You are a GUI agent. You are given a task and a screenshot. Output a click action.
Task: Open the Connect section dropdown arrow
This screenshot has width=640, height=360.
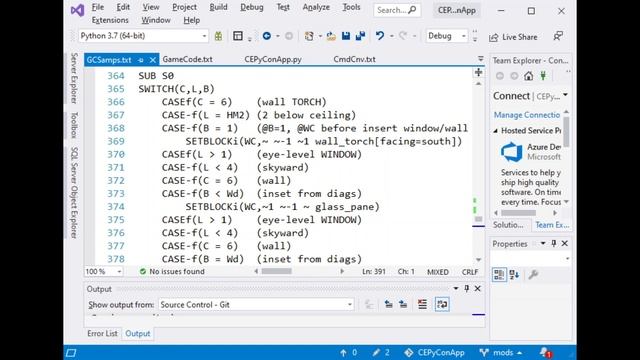click(x=565, y=96)
